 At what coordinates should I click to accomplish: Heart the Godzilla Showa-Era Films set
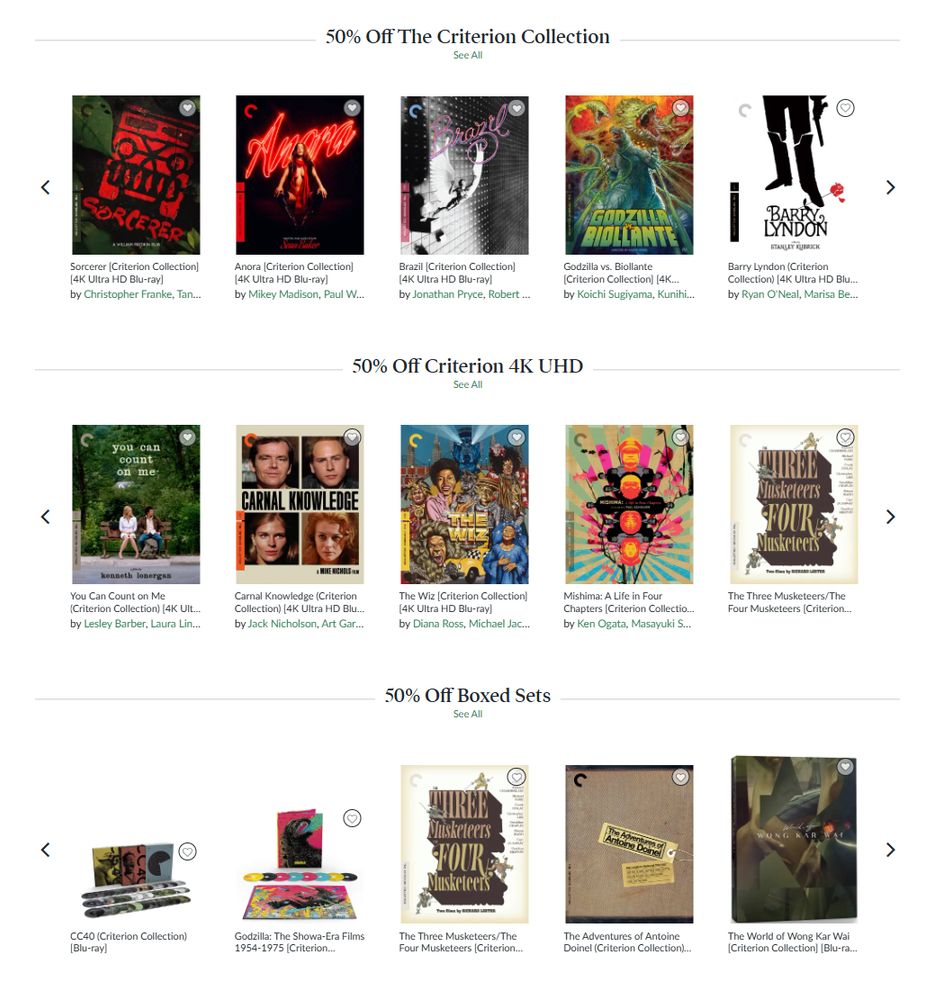(x=352, y=818)
